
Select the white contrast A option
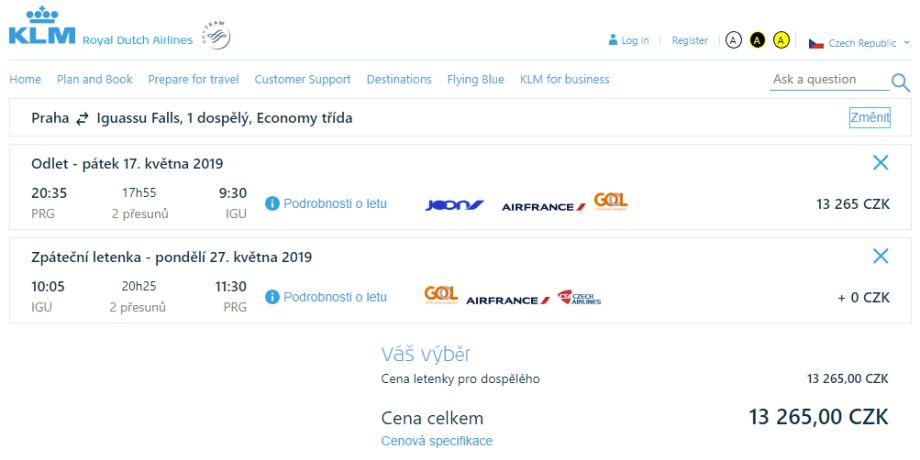pyautogui.click(x=734, y=41)
